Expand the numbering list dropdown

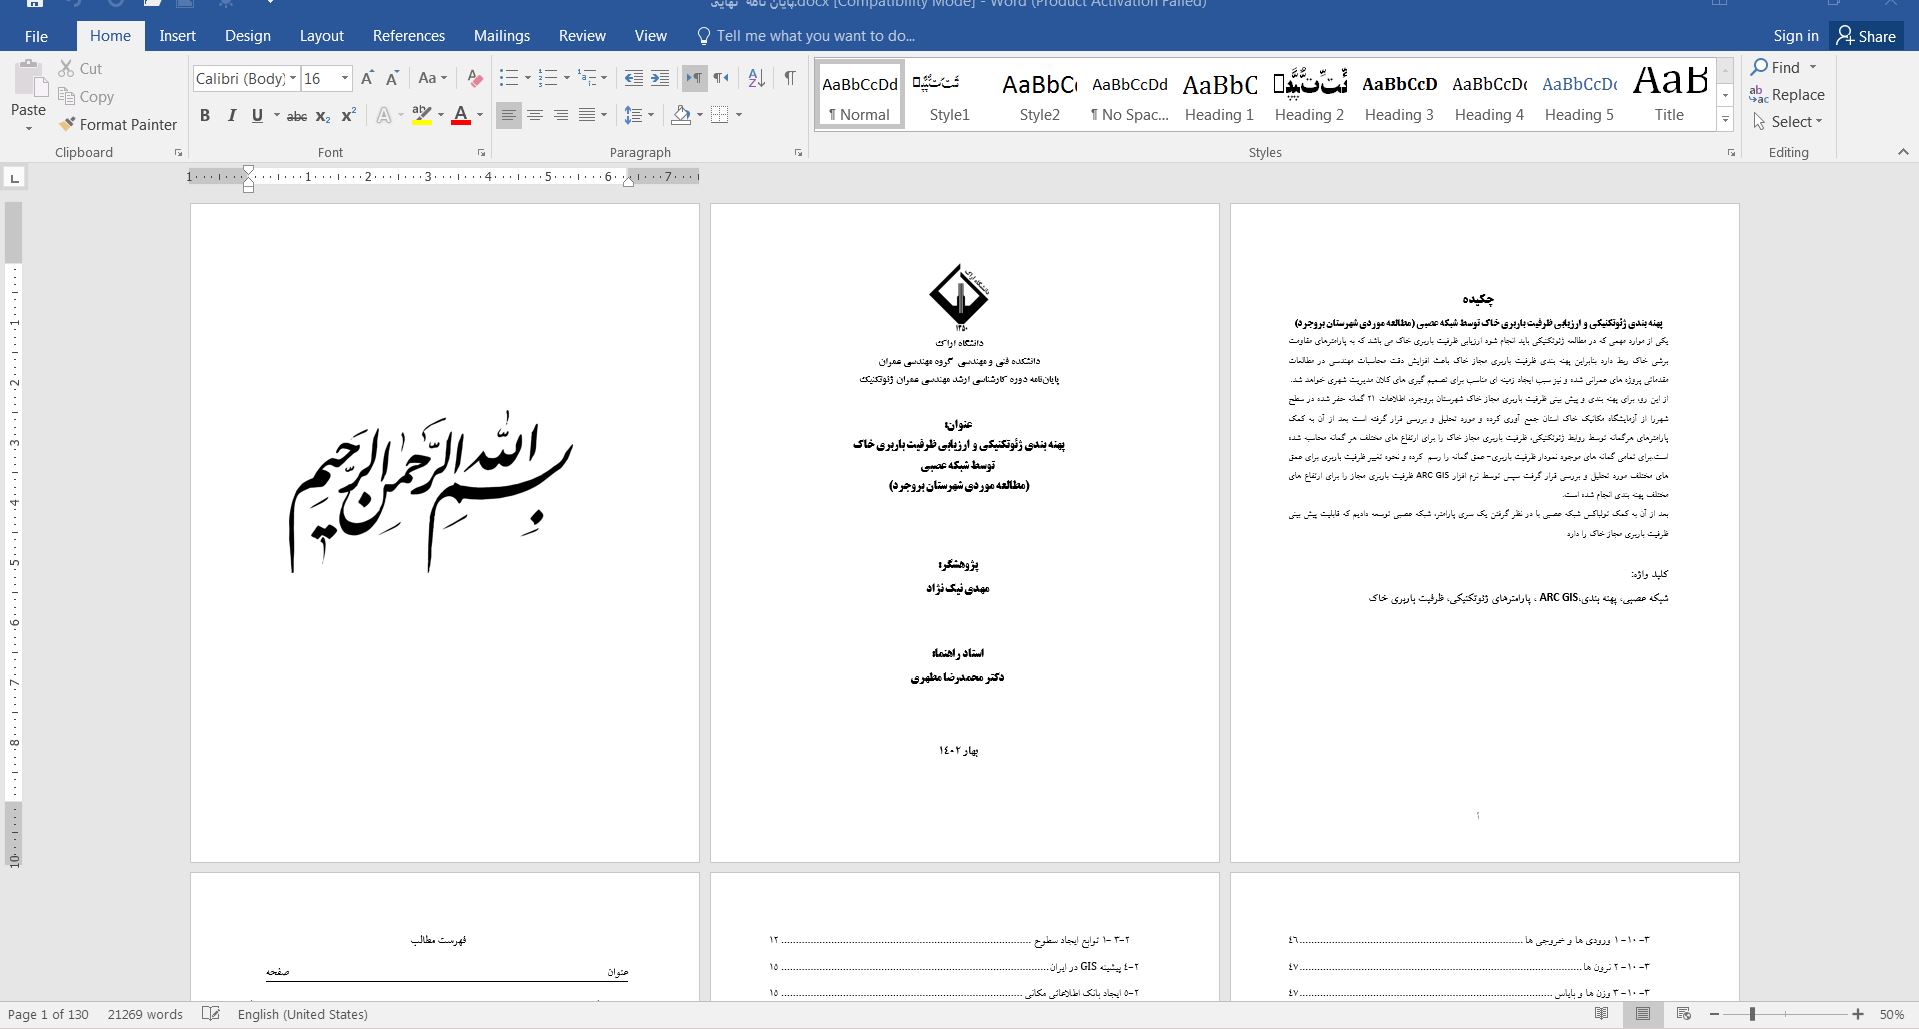click(x=567, y=78)
